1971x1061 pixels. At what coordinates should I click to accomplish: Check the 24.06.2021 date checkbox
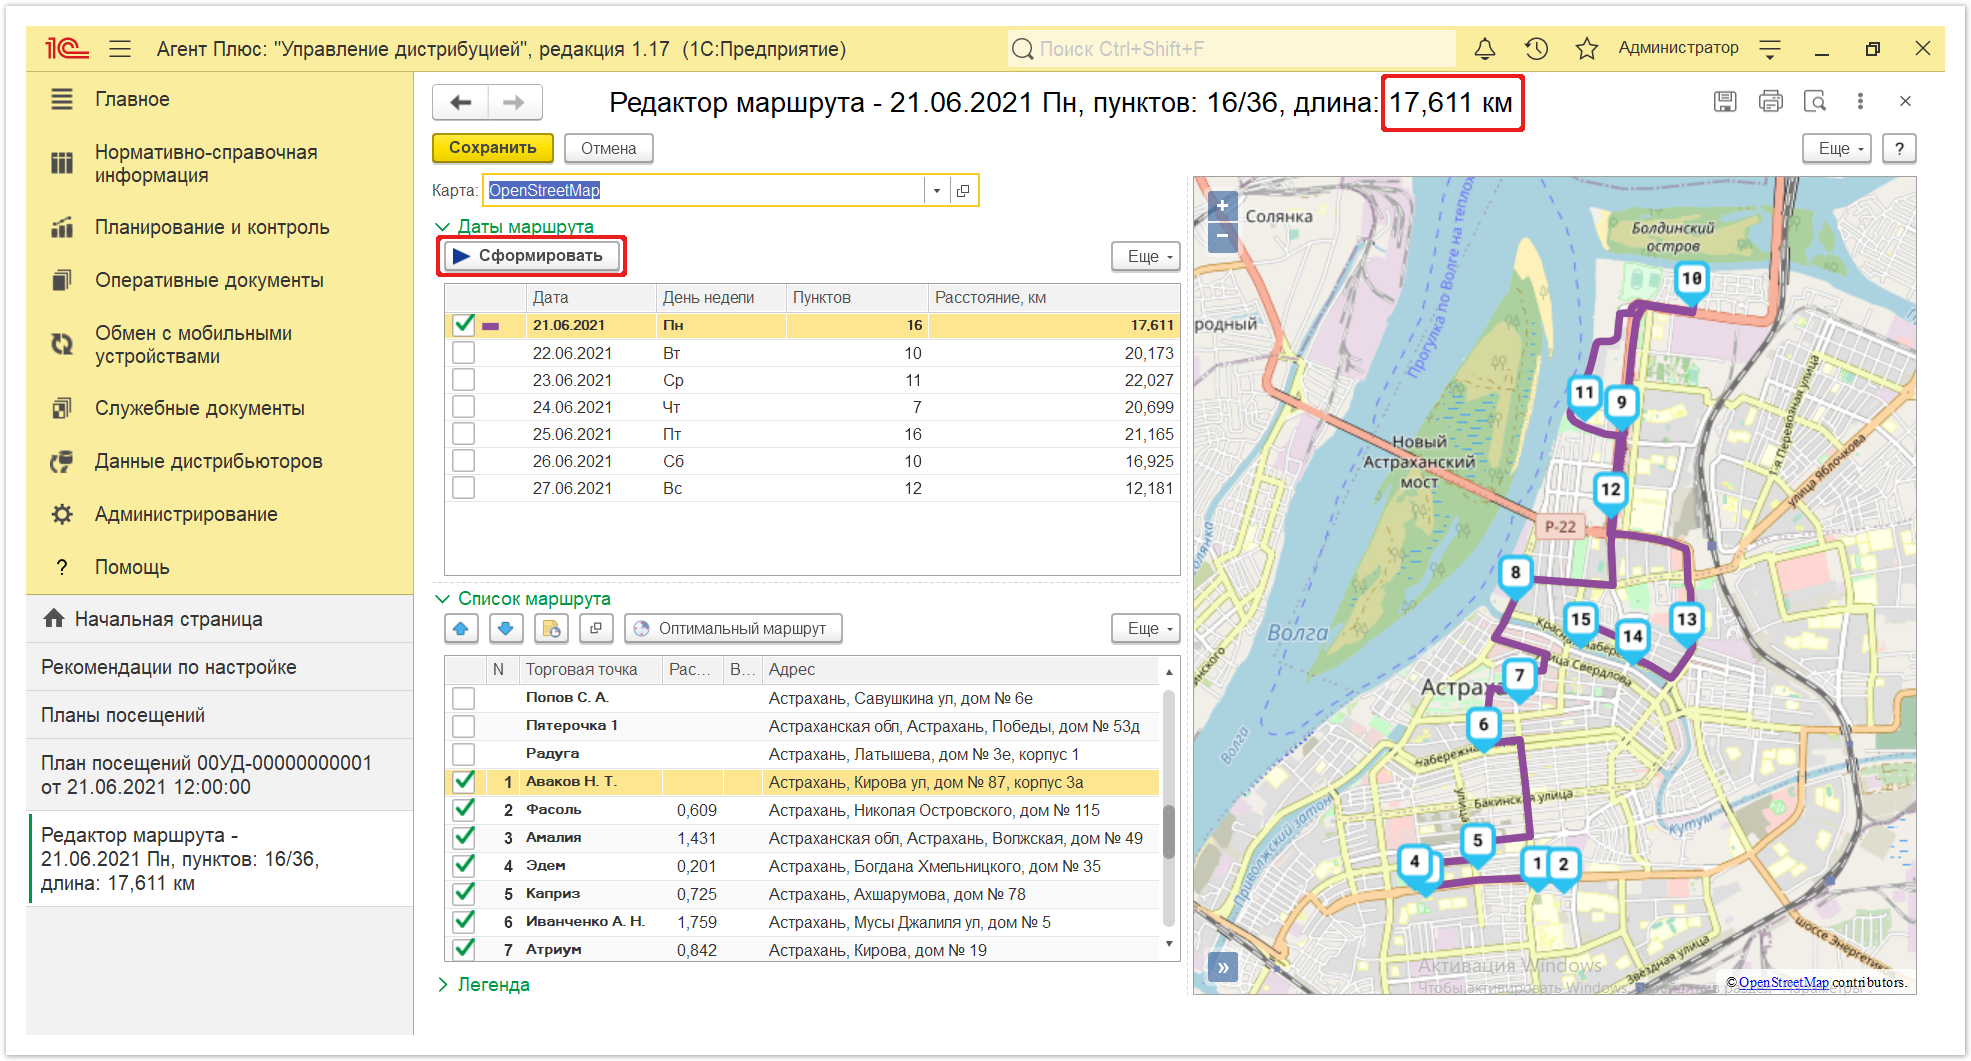tap(463, 407)
